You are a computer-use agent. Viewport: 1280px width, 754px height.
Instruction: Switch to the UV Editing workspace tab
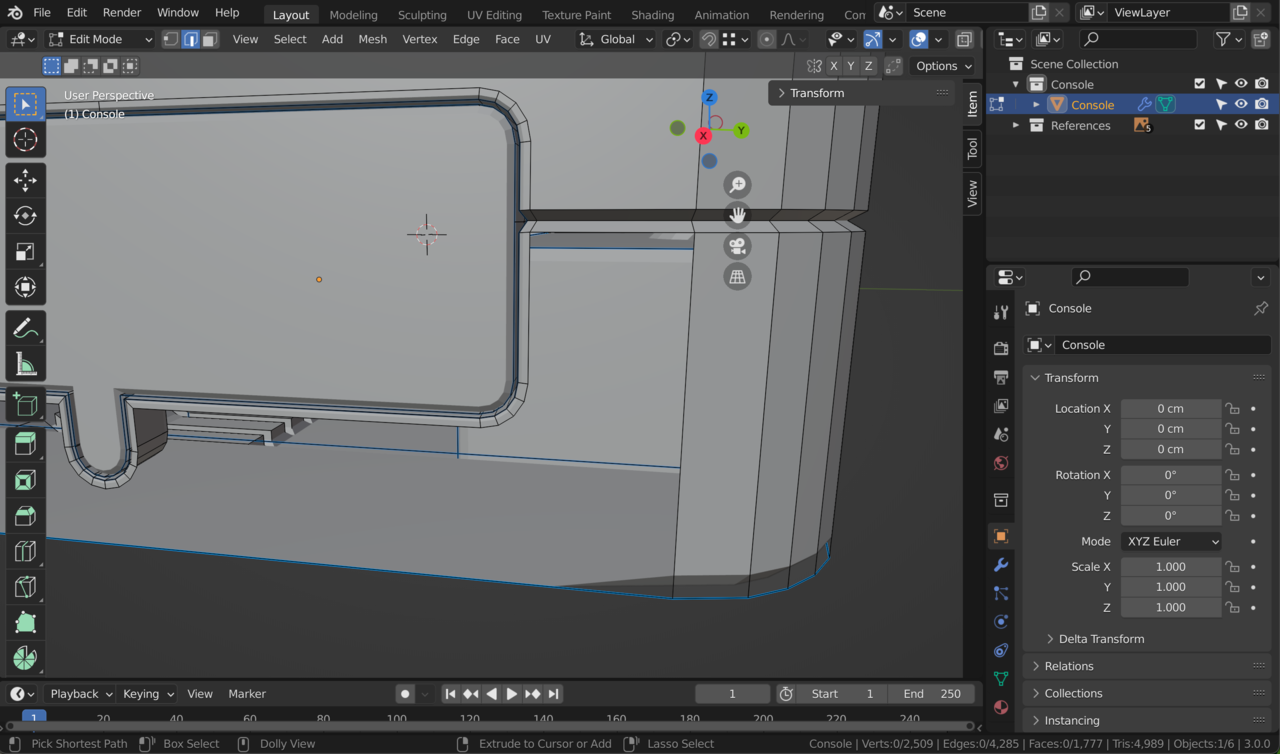[493, 14]
